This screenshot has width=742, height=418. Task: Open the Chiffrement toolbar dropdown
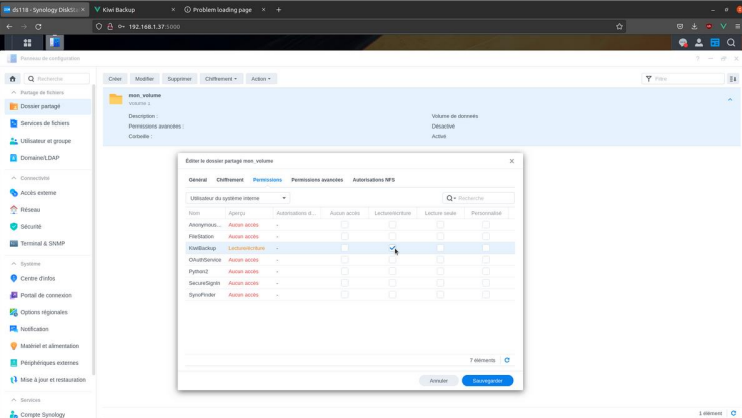(x=221, y=79)
